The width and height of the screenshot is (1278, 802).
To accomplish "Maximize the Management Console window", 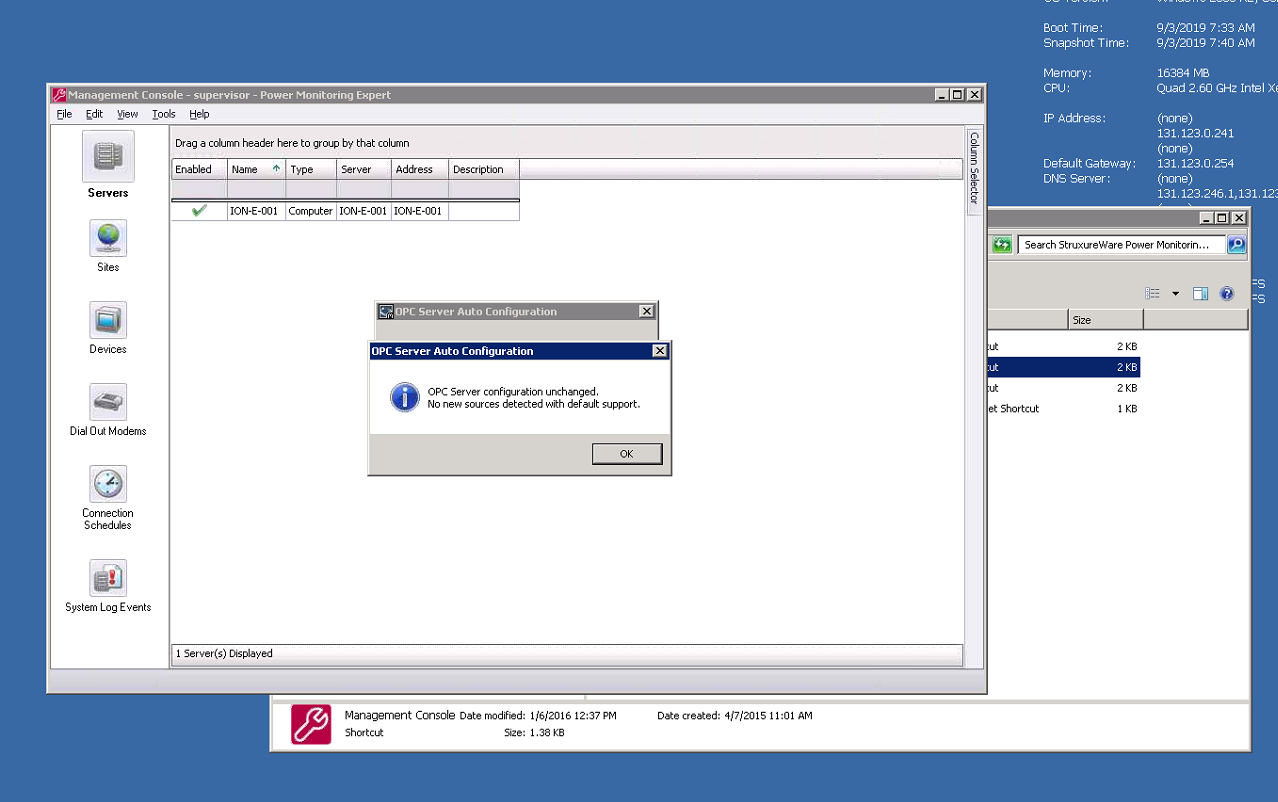I will click(x=957, y=95).
